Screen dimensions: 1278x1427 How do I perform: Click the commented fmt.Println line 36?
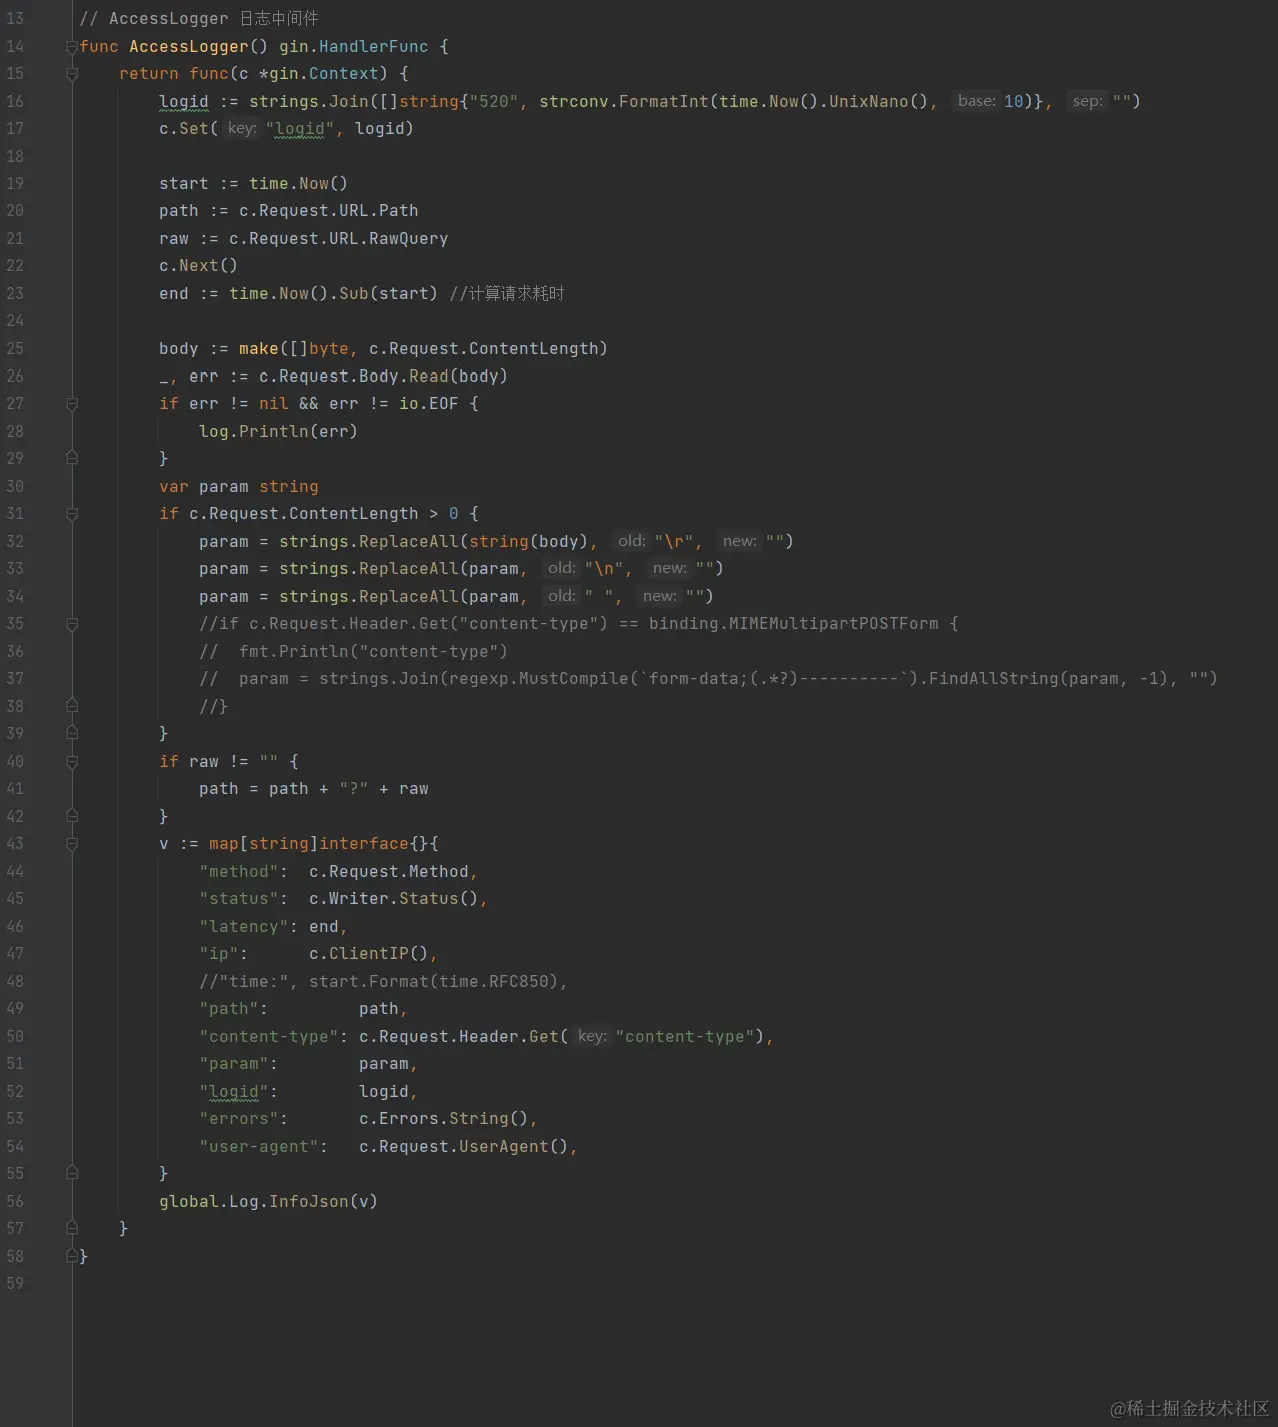[x=353, y=652]
